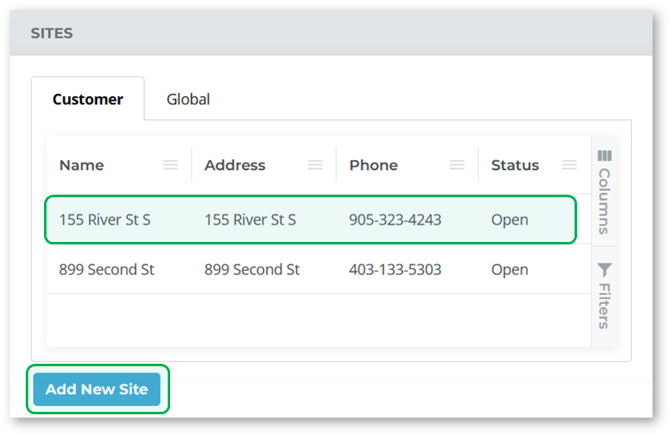Click phone number 403-133-5303
Screen dimensions: 670x435
click(395, 269)
